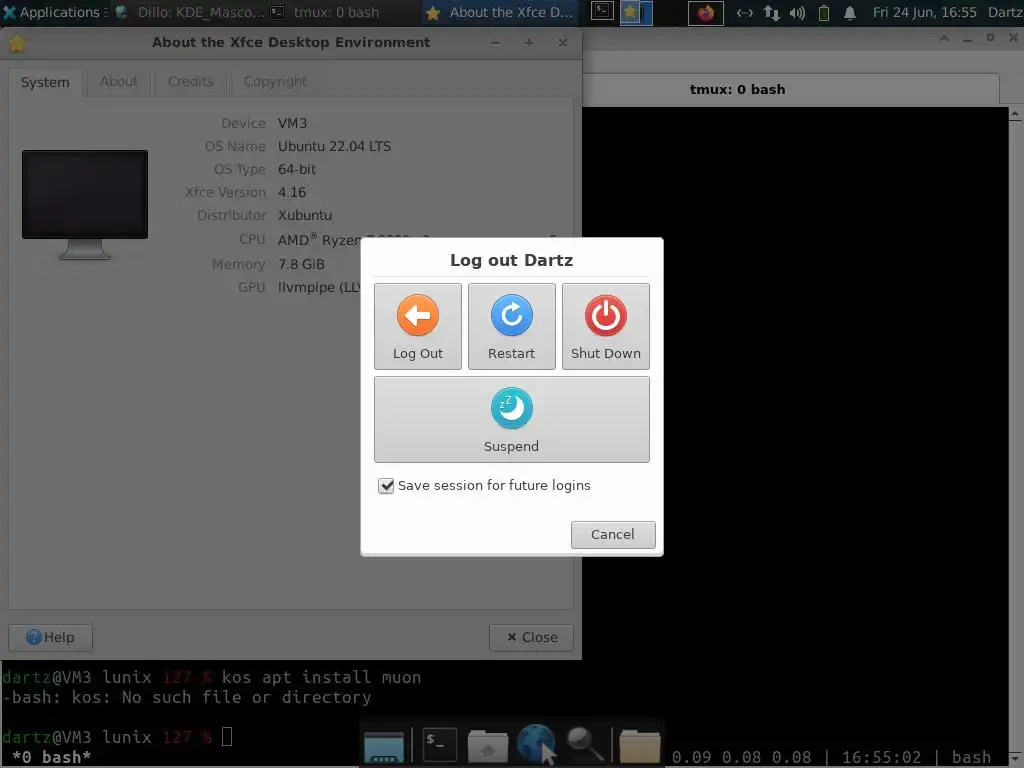The image size is (1024, 768).
Task: Click the Xfce version value 4.16
Action: coord(292,193)
